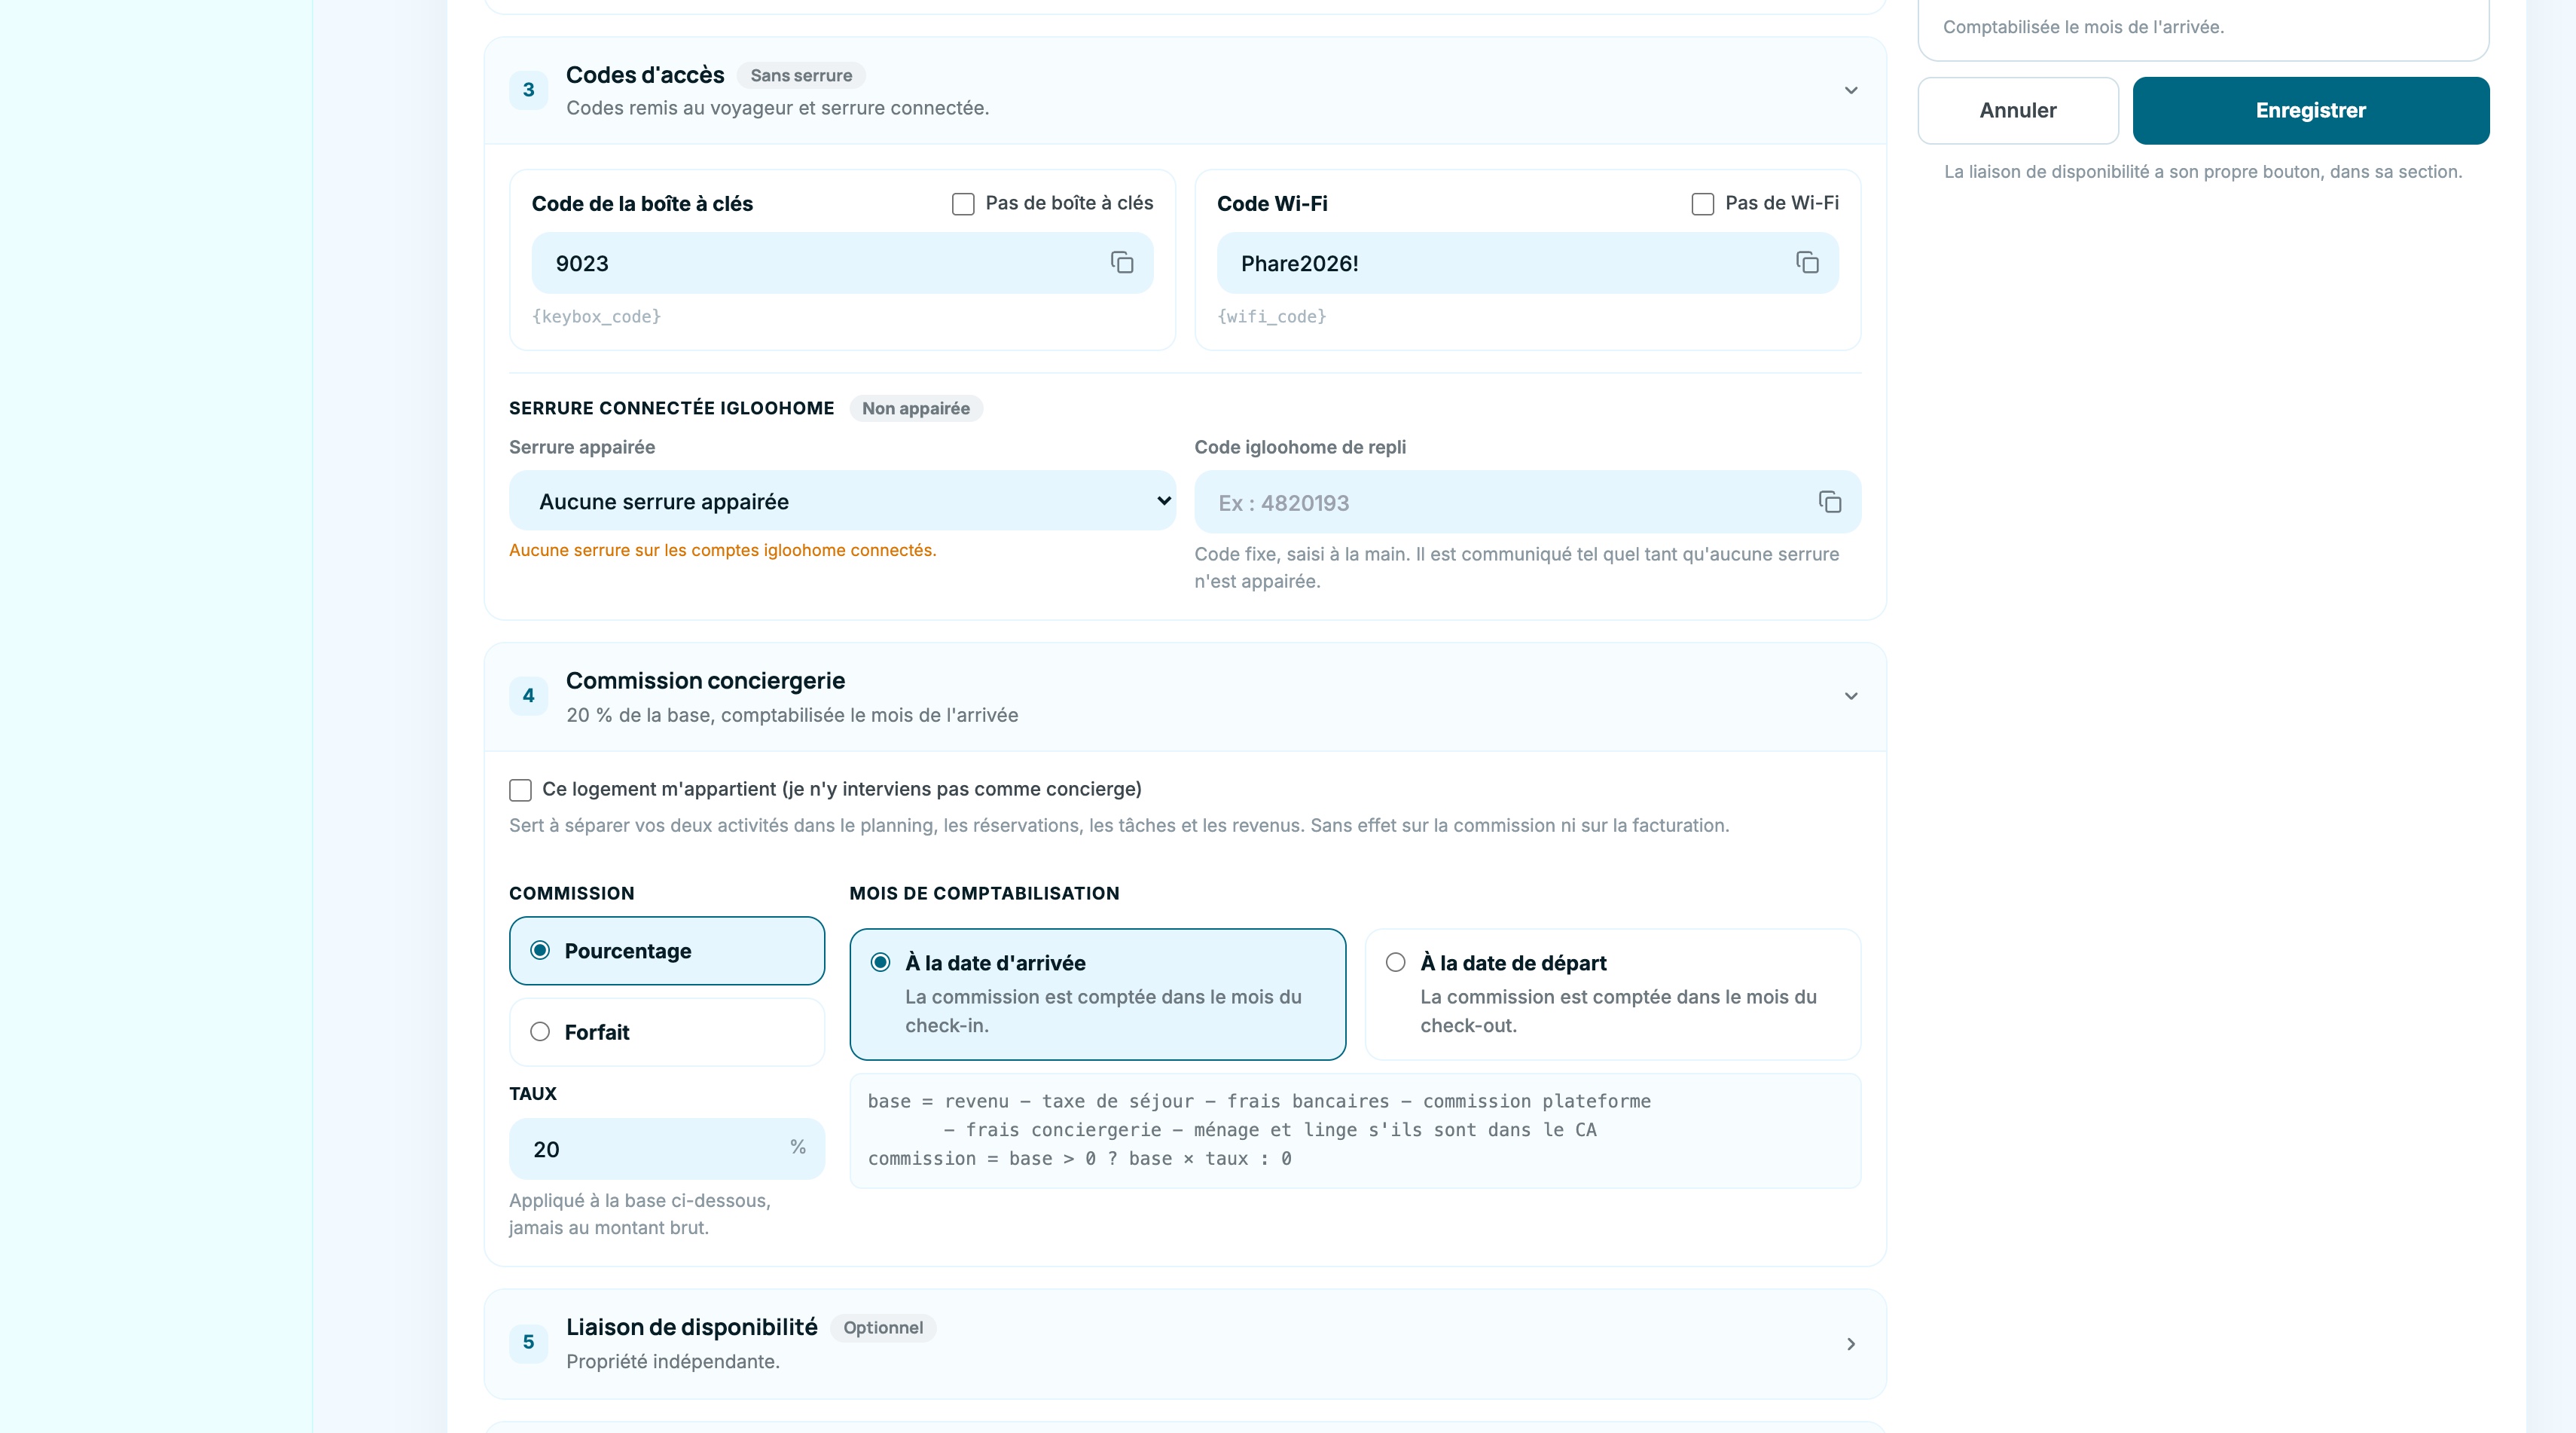Collapse the Codes d'accès section chevron

(x=1851, y=90)
